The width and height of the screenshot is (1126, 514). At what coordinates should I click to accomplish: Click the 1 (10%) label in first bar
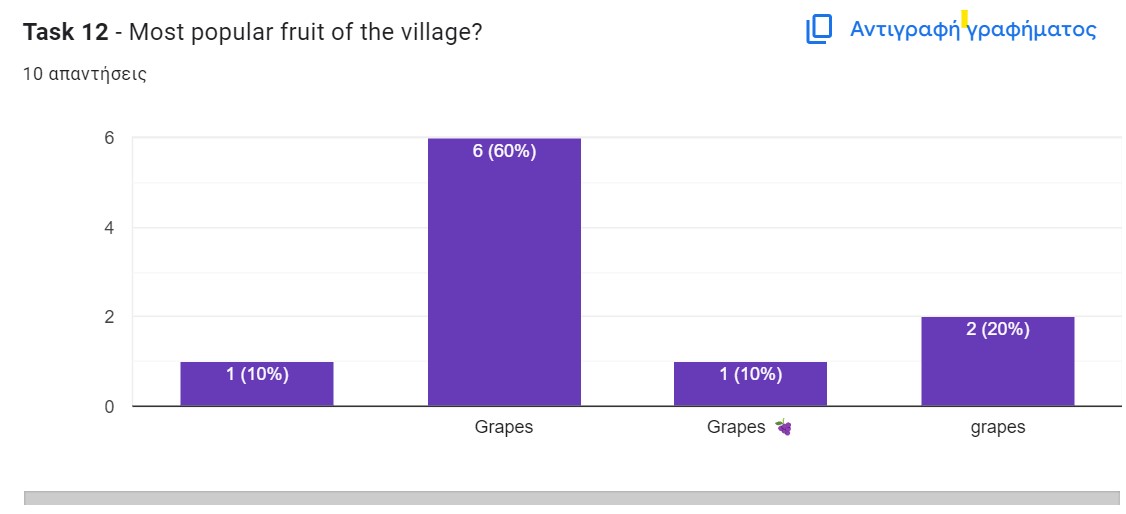click(257, 375)
